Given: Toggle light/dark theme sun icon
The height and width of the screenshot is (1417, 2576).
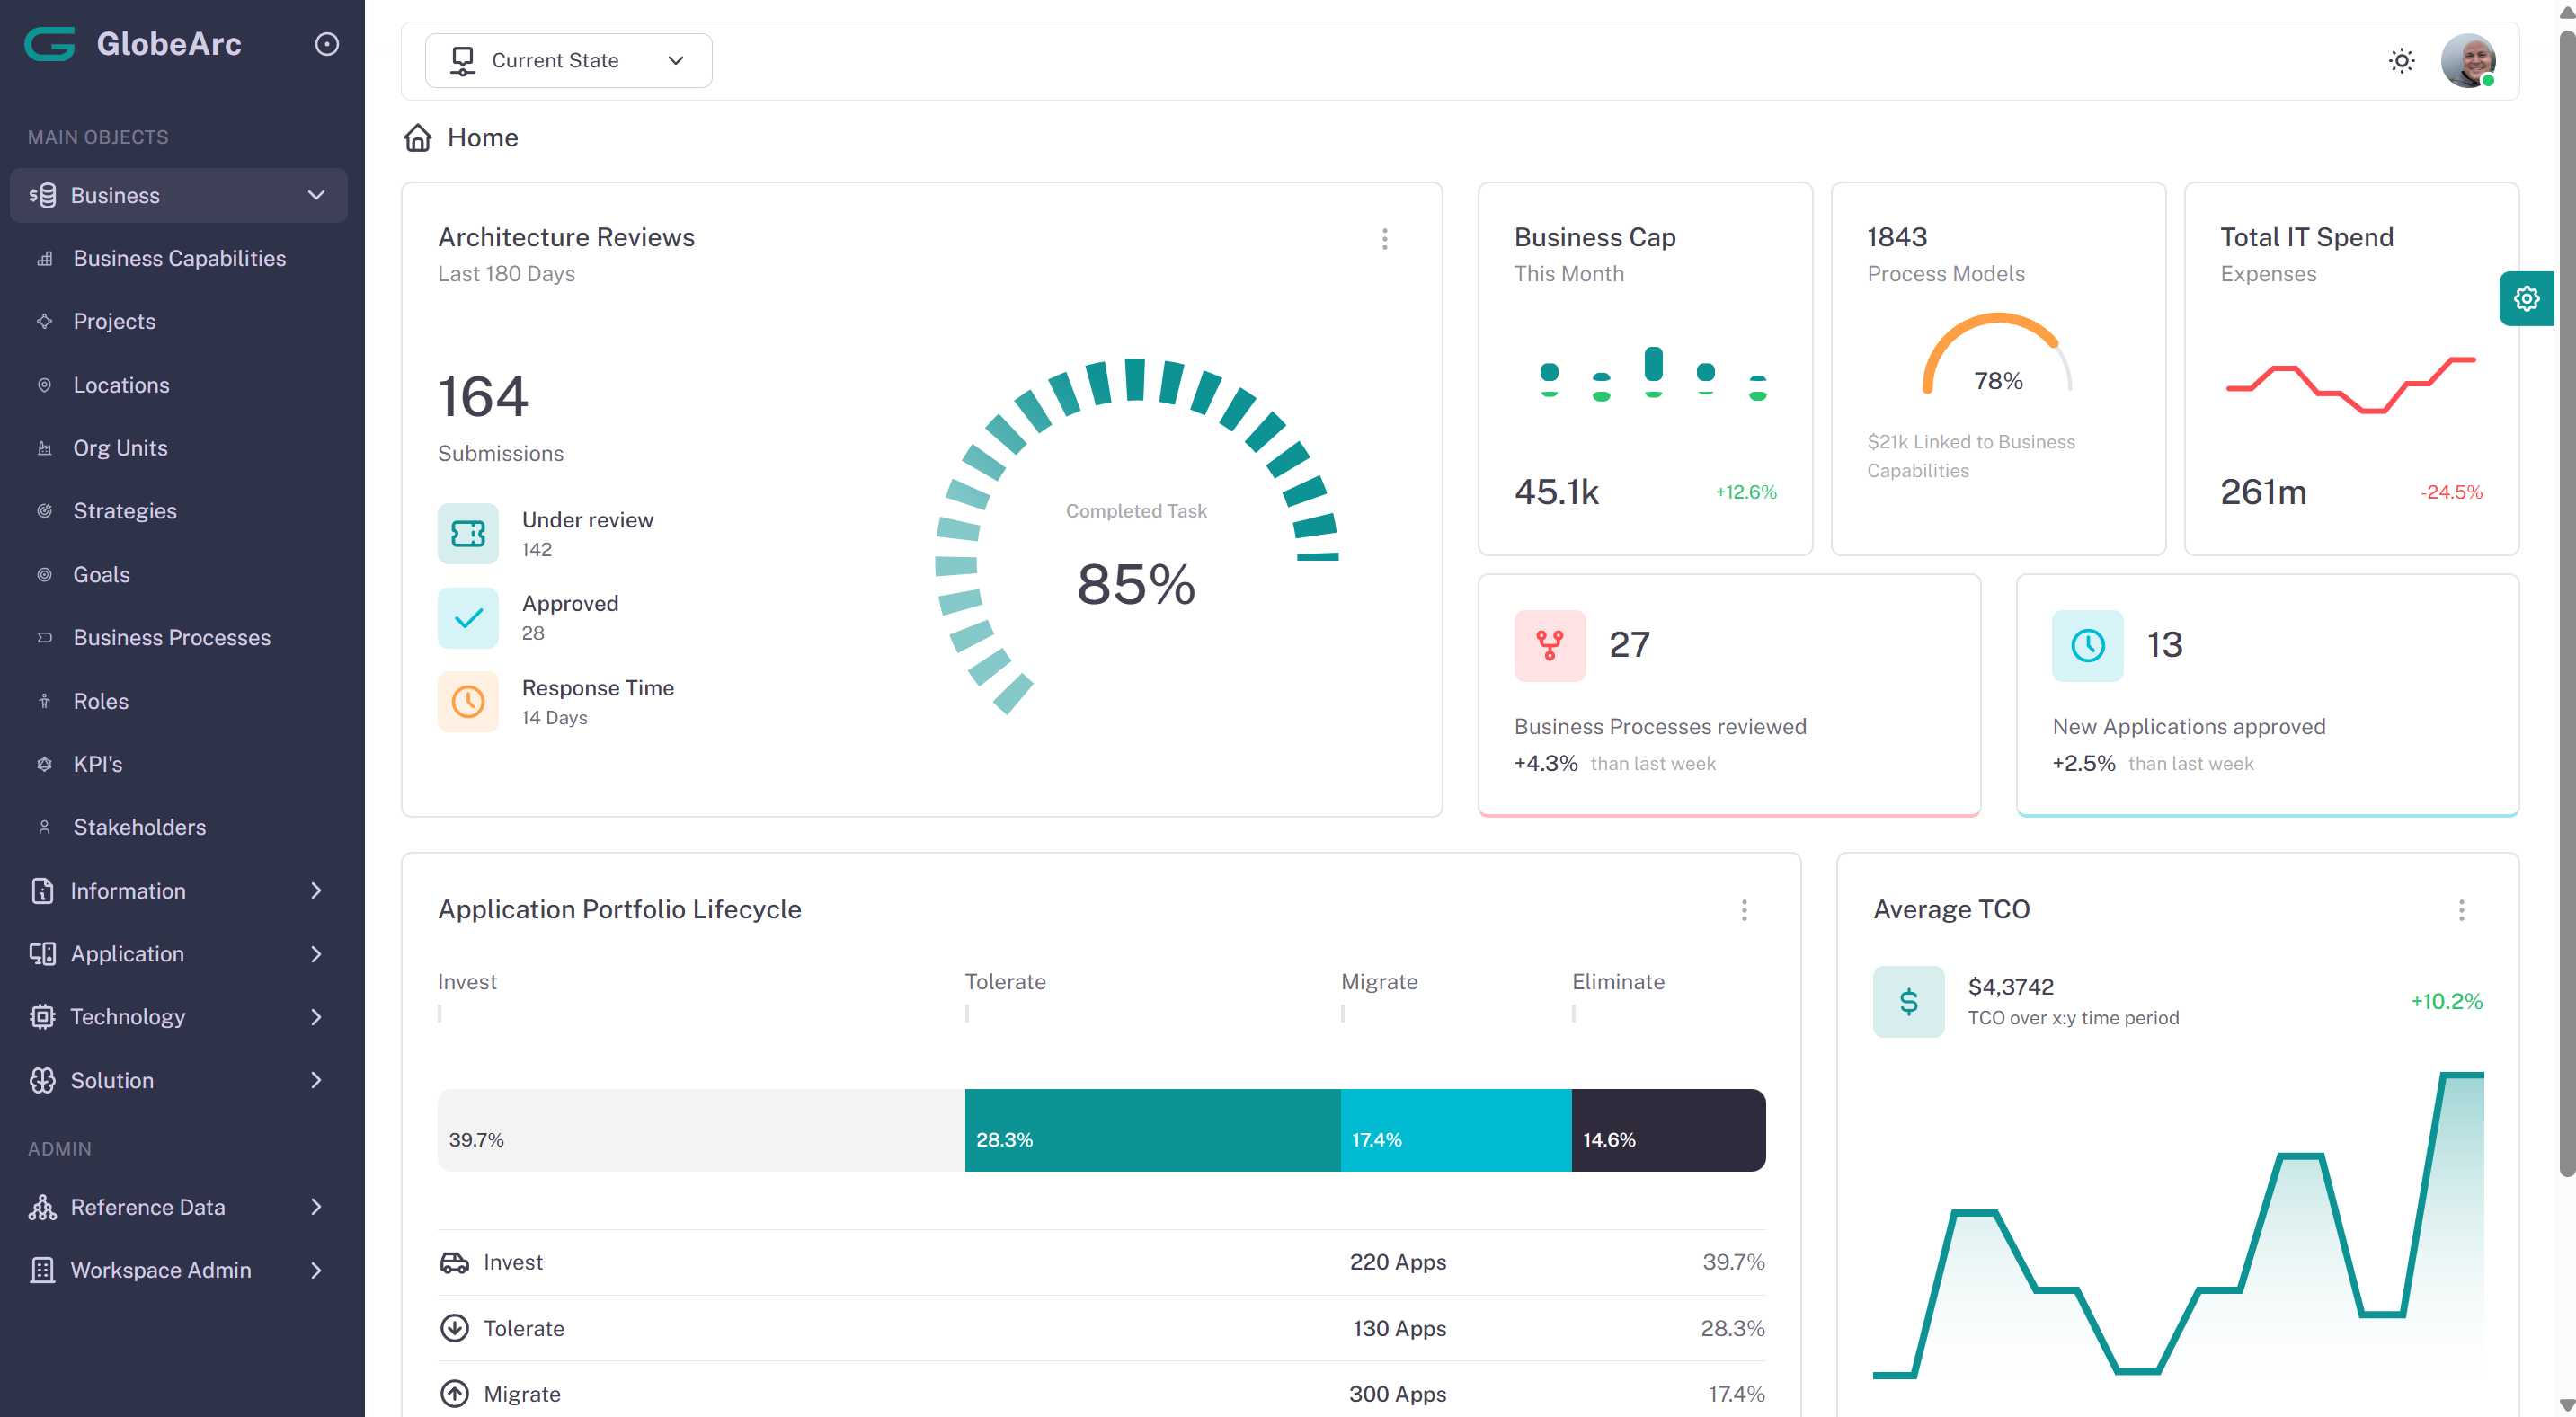Looking at the screenshot, I should click(2401, 61).
